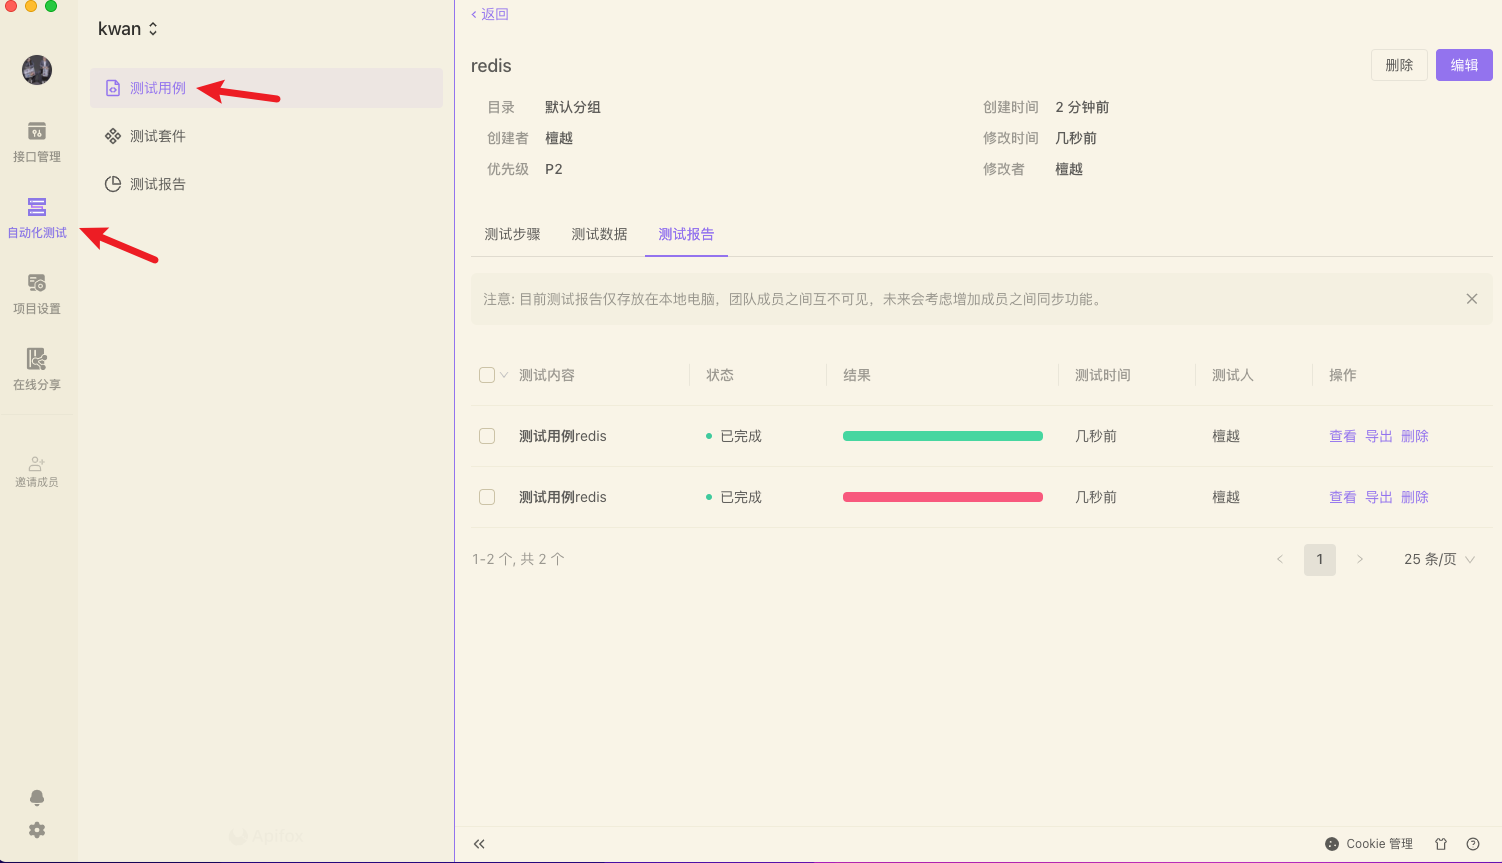Click 查看 in the green-result row
The width and height of the screenshot is (1502, 863).
click(1342, 436)
